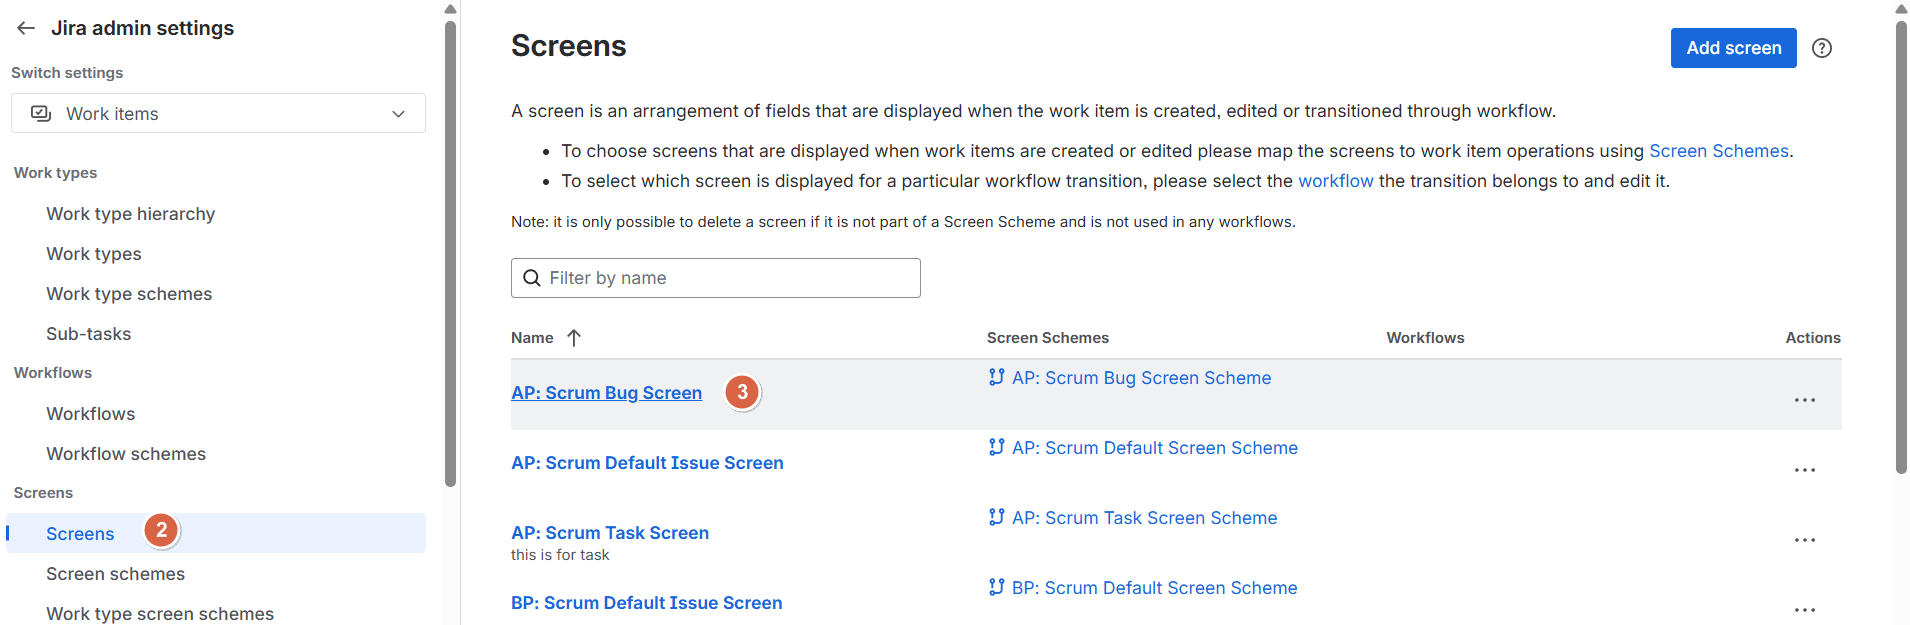This screenshot has width=1910, height=625.
Task: Sort by the Name column header
Action: tap(532, 338)
